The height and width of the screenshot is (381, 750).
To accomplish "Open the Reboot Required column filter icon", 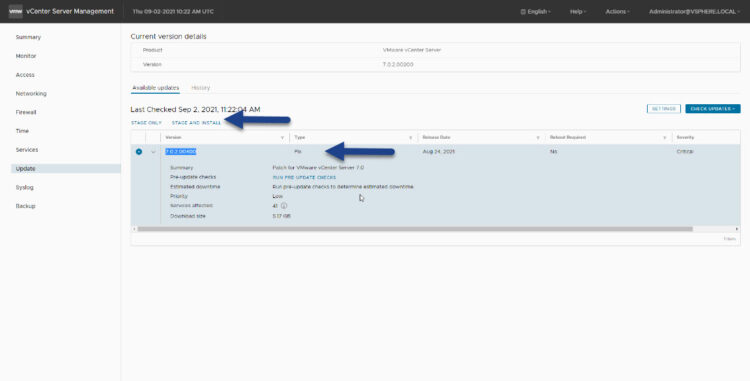I will tap(664, 138).
